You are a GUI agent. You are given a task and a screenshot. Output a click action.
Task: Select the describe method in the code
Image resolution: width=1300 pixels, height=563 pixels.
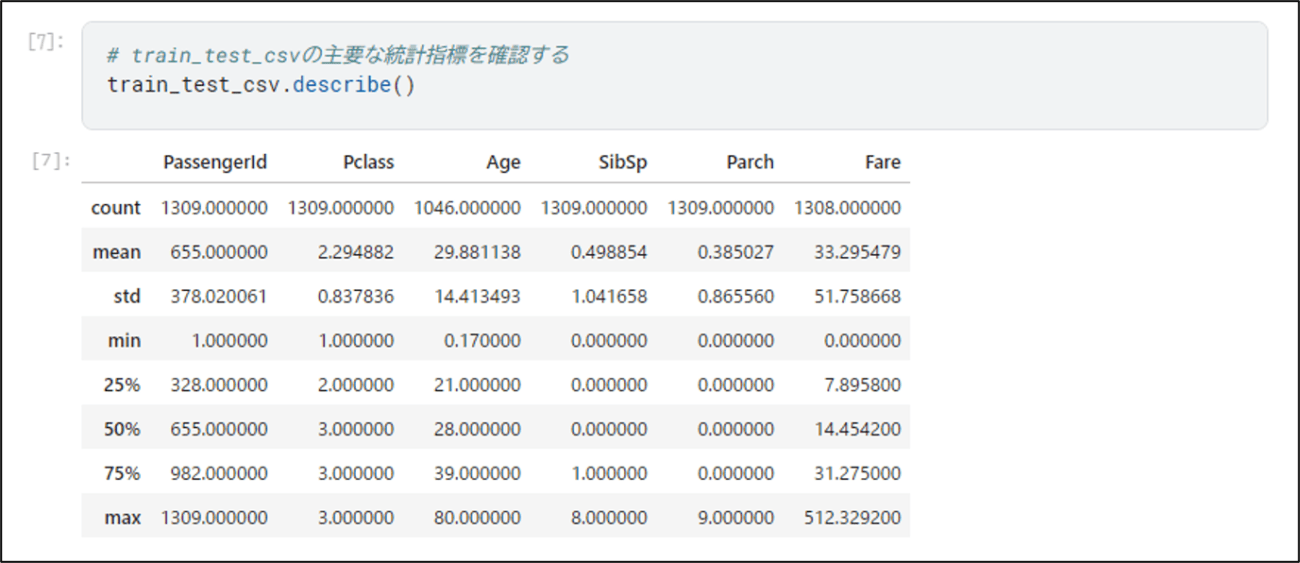341,85
